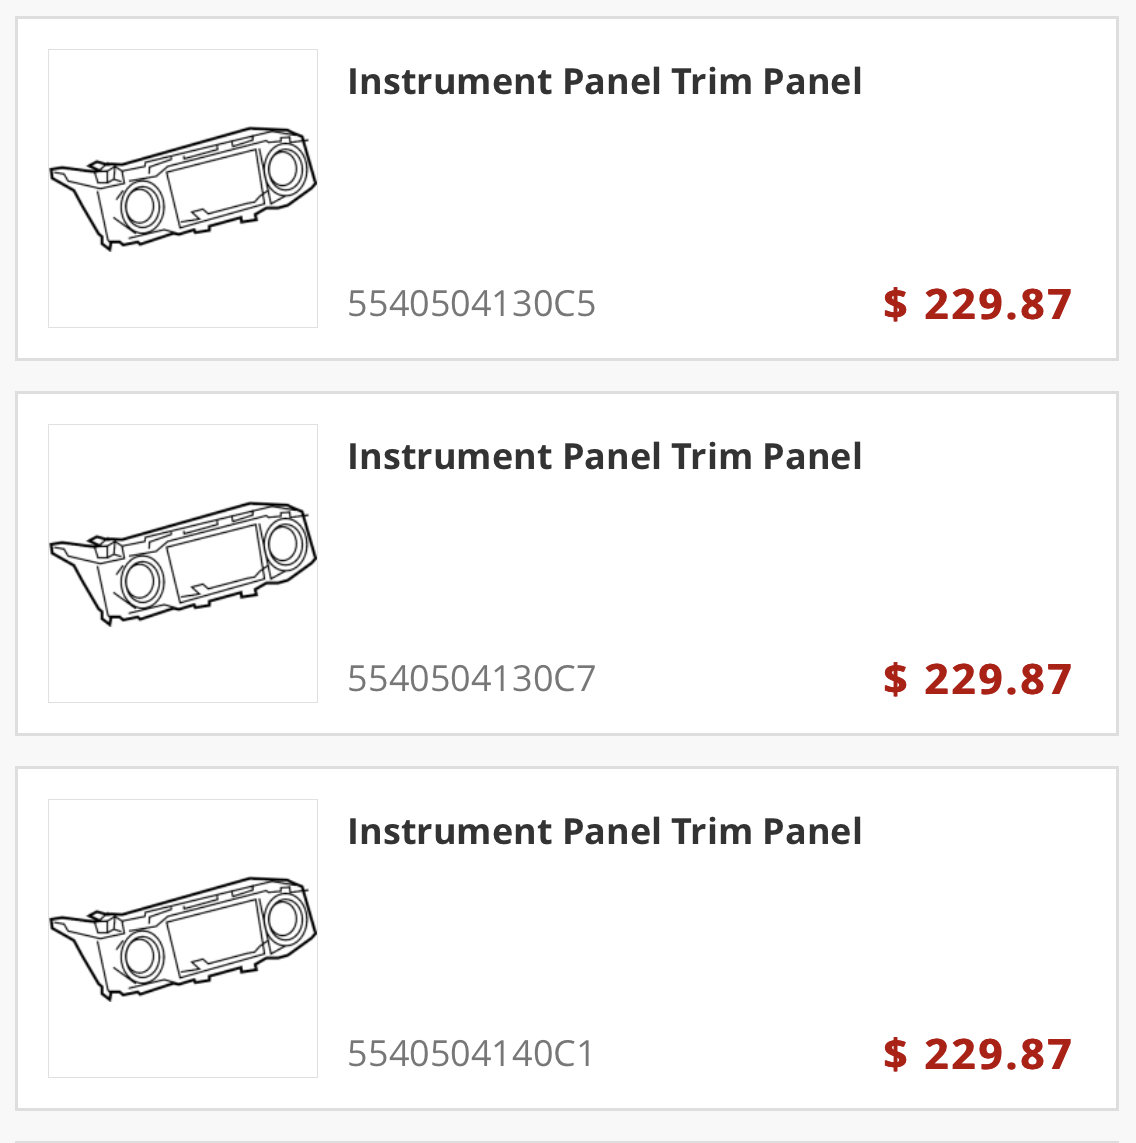
Task: Click the $229.87 price of part 5540504130C5
Action: click(977, 304)
